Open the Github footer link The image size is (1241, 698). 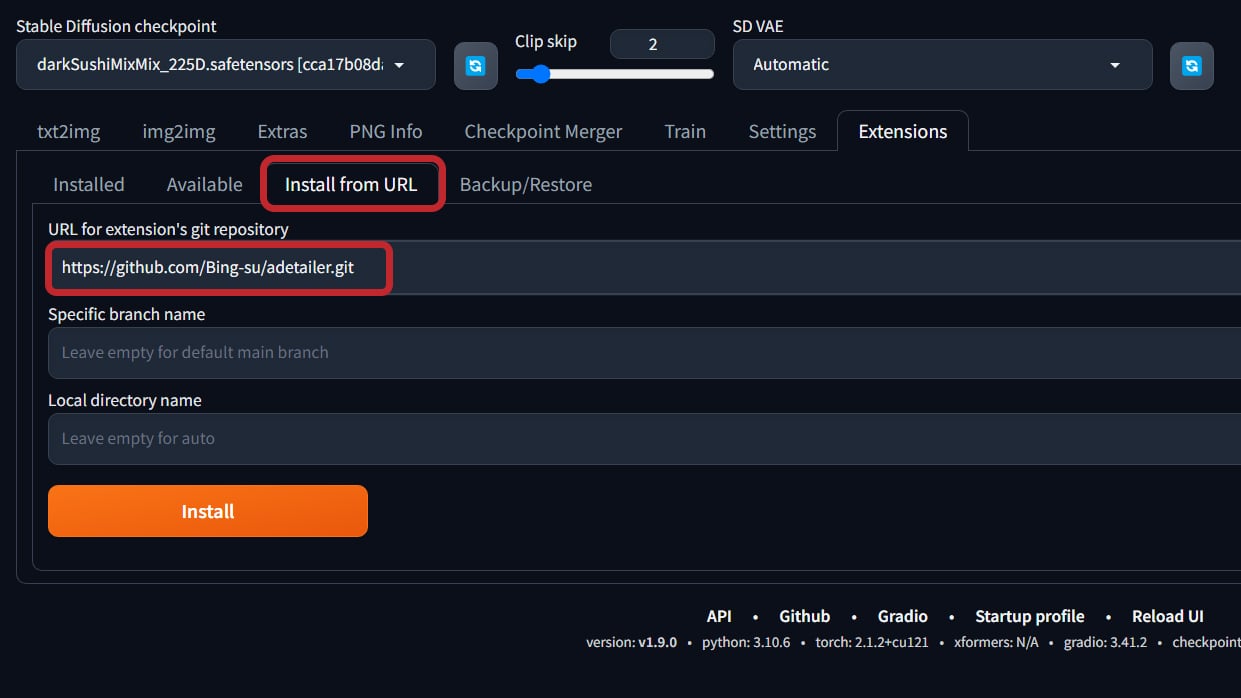[805, 616]
